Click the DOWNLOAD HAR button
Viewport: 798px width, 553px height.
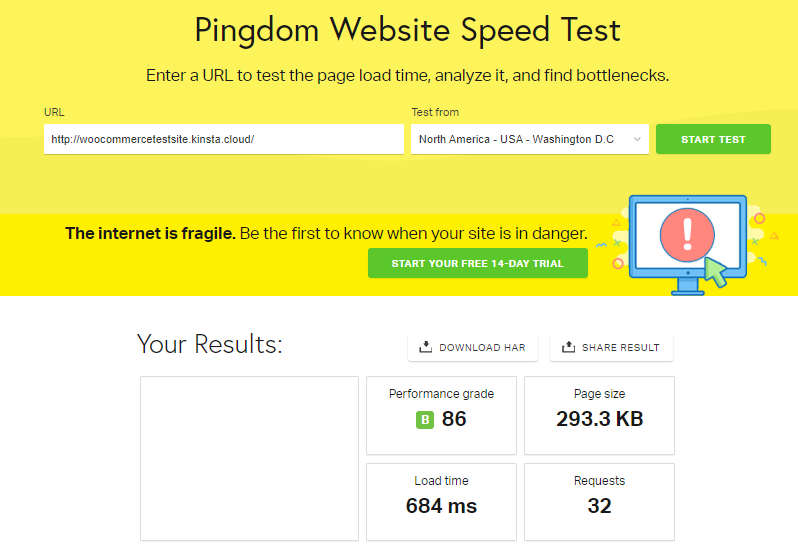473,347
